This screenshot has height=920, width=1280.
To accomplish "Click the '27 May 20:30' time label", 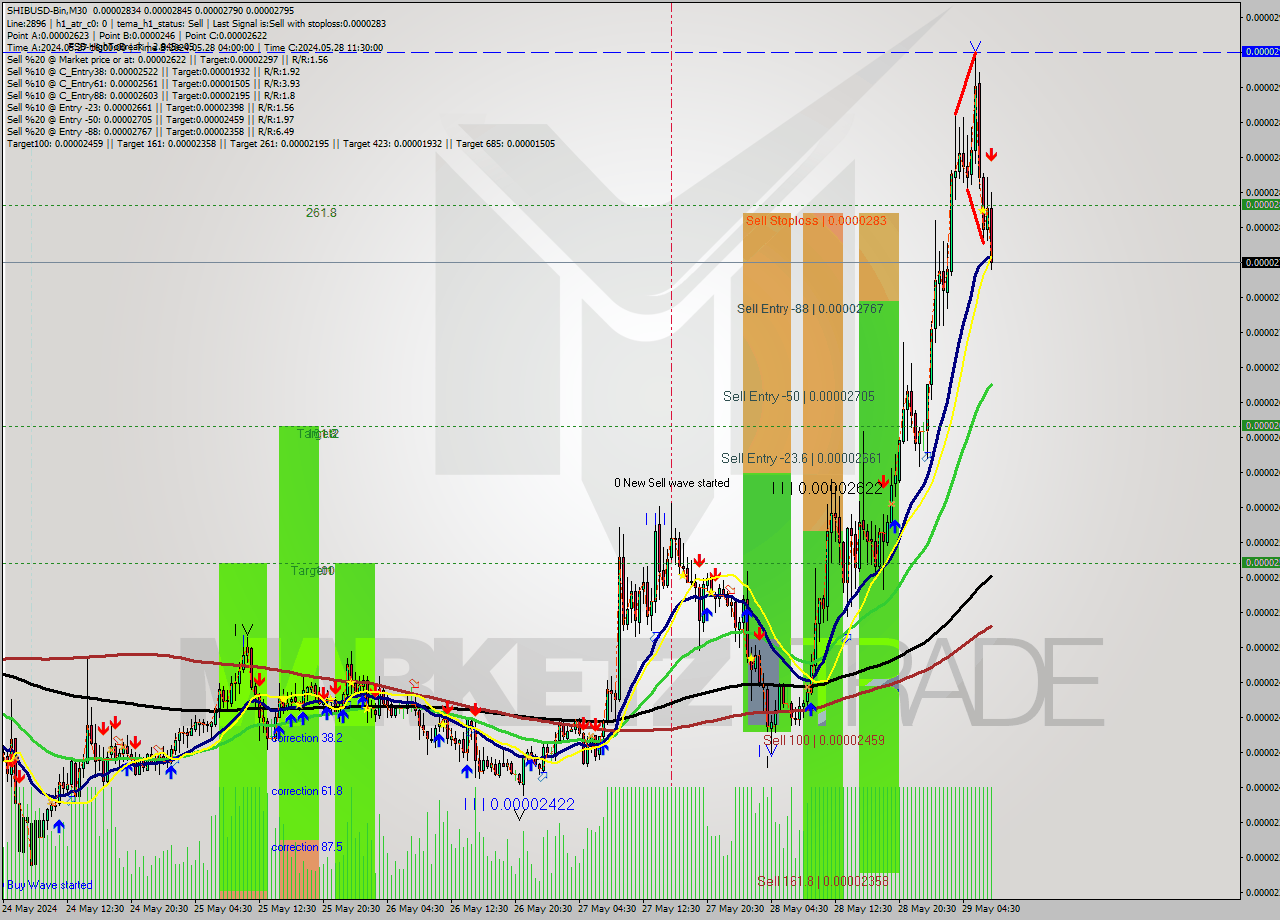I will [735, 909].
